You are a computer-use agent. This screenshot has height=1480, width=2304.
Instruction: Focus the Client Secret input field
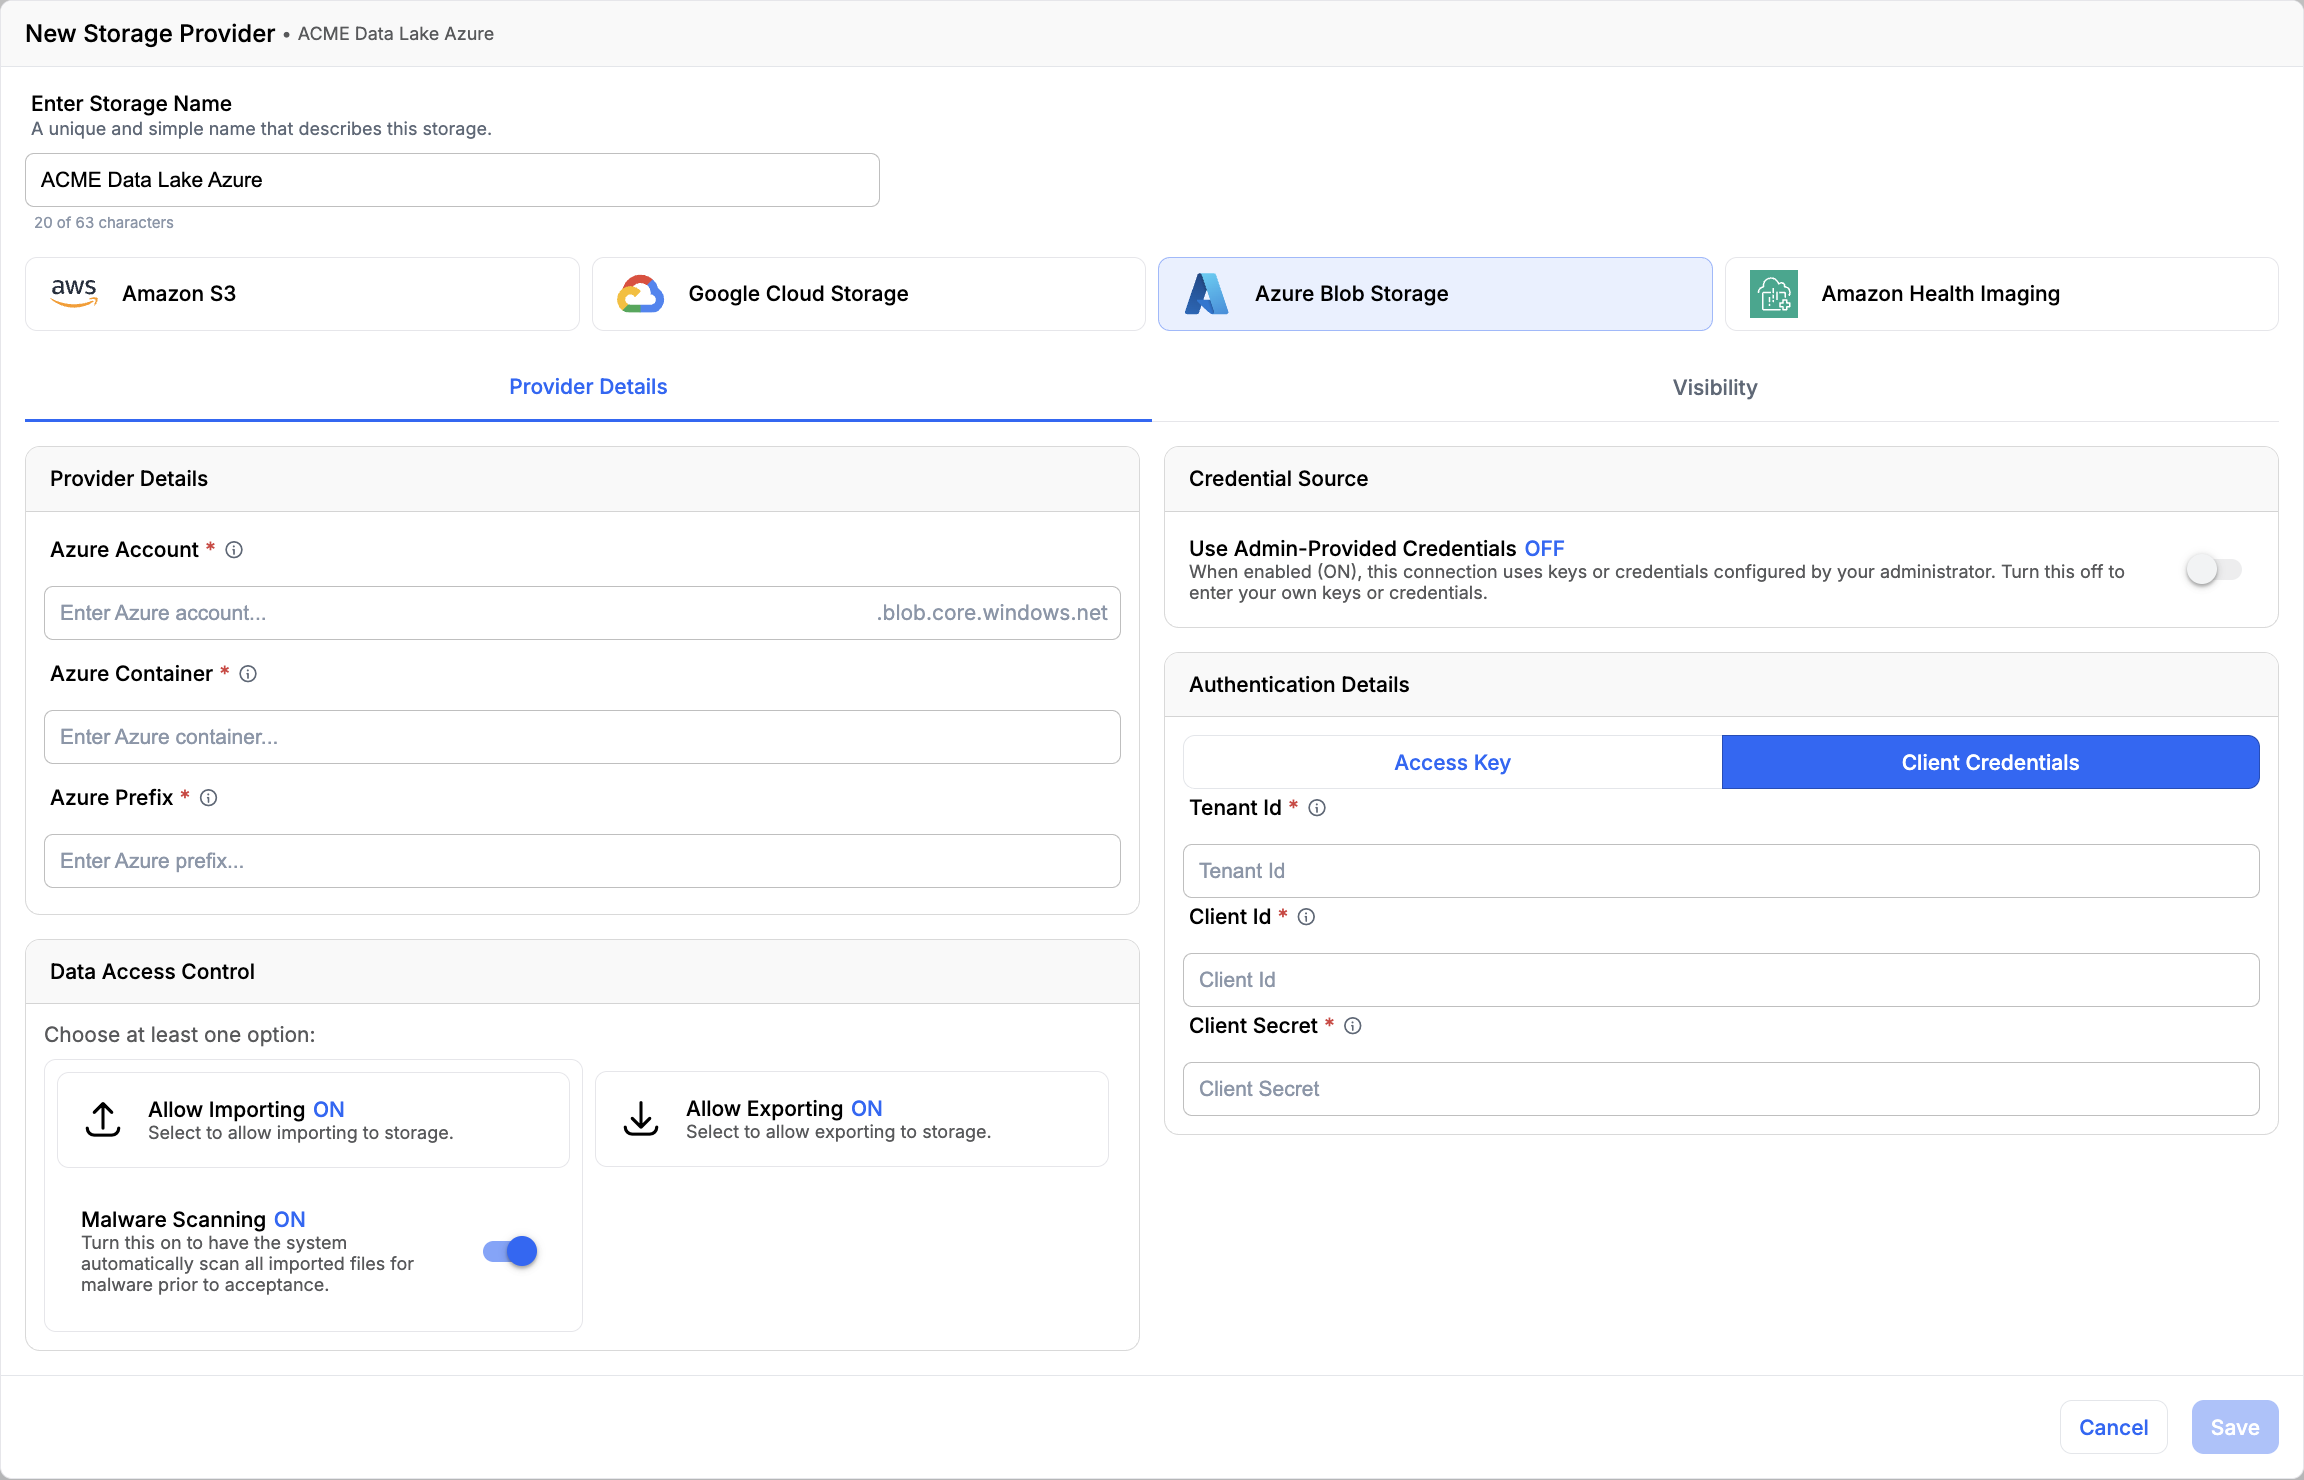(1721, 1089)
